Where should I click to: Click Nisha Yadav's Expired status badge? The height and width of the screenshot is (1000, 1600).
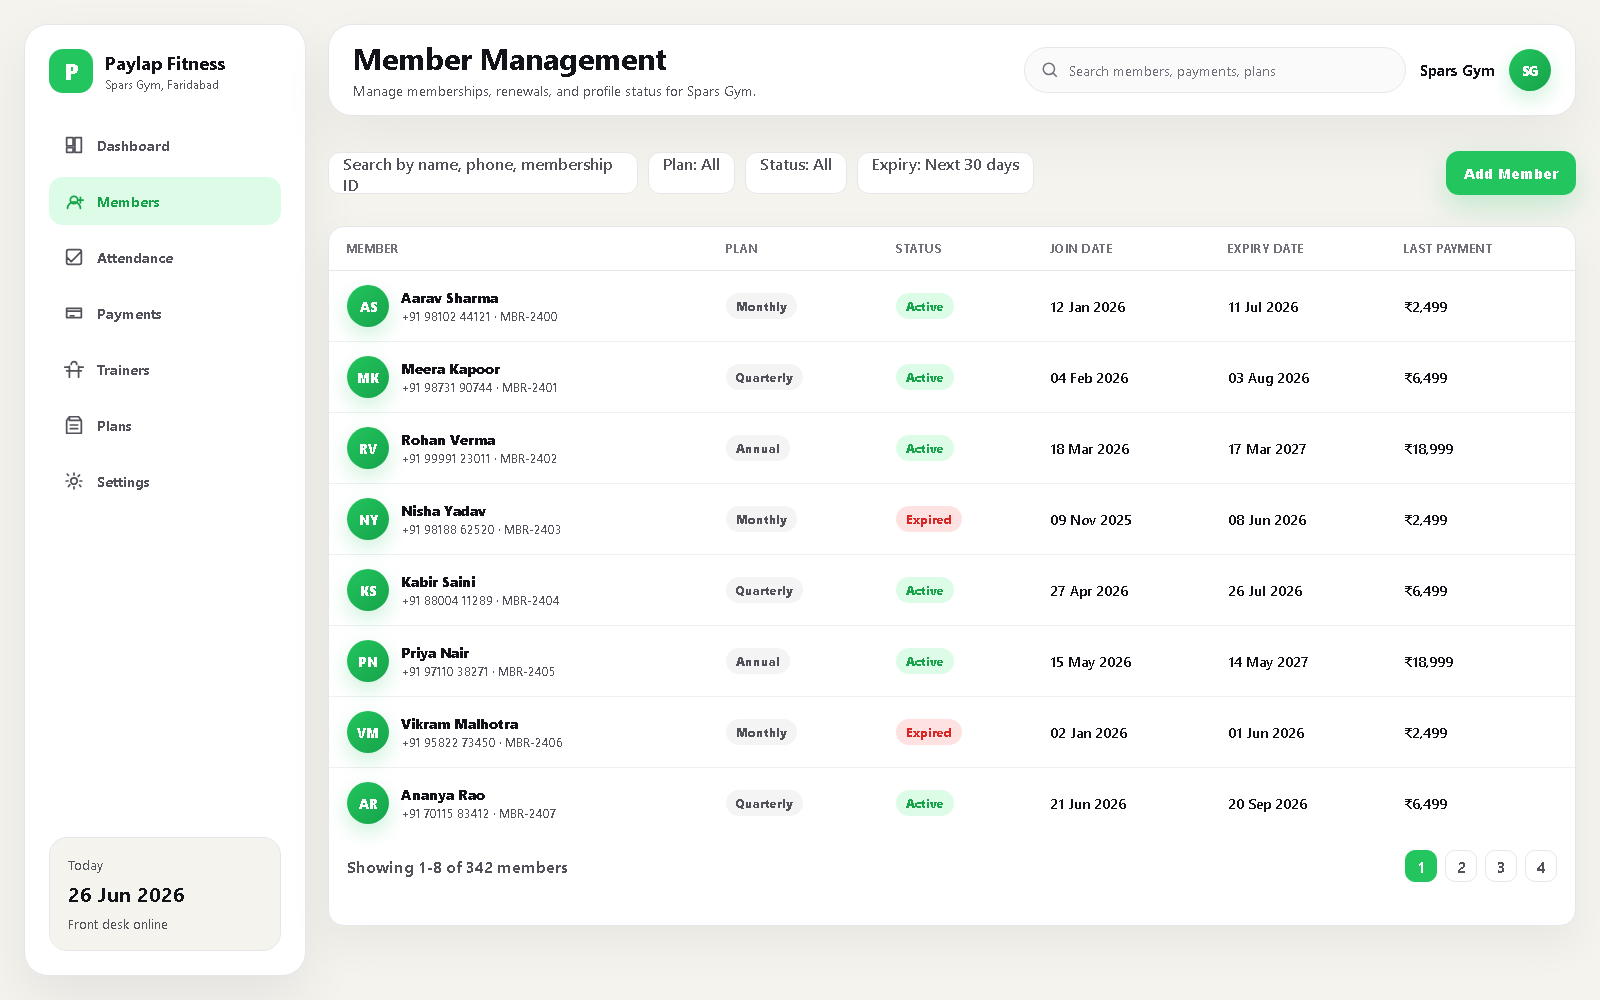coord(928,519)
